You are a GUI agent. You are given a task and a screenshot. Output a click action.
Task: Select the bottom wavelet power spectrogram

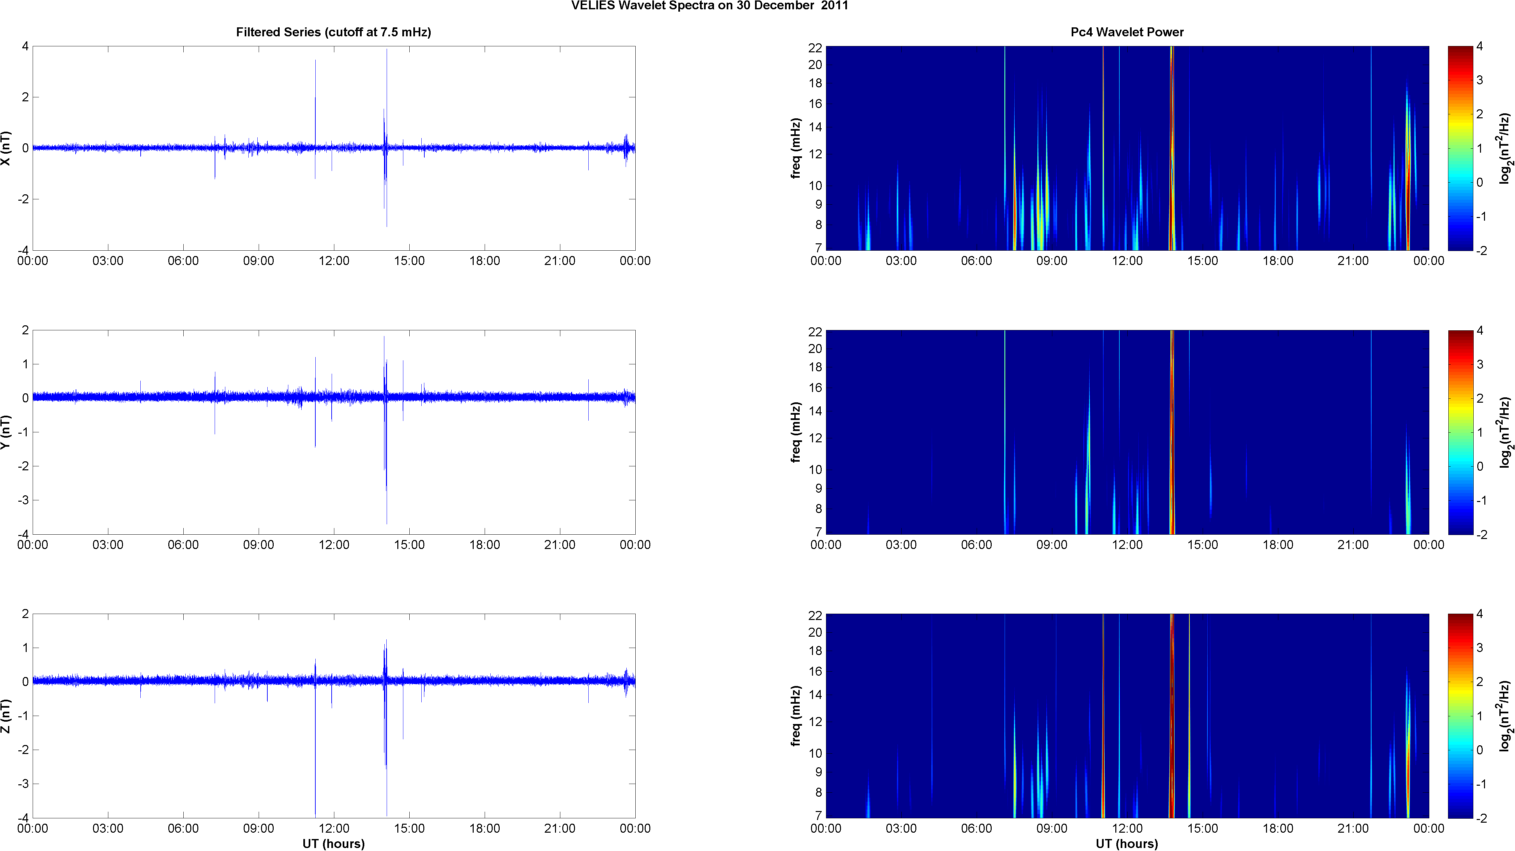1127,716
